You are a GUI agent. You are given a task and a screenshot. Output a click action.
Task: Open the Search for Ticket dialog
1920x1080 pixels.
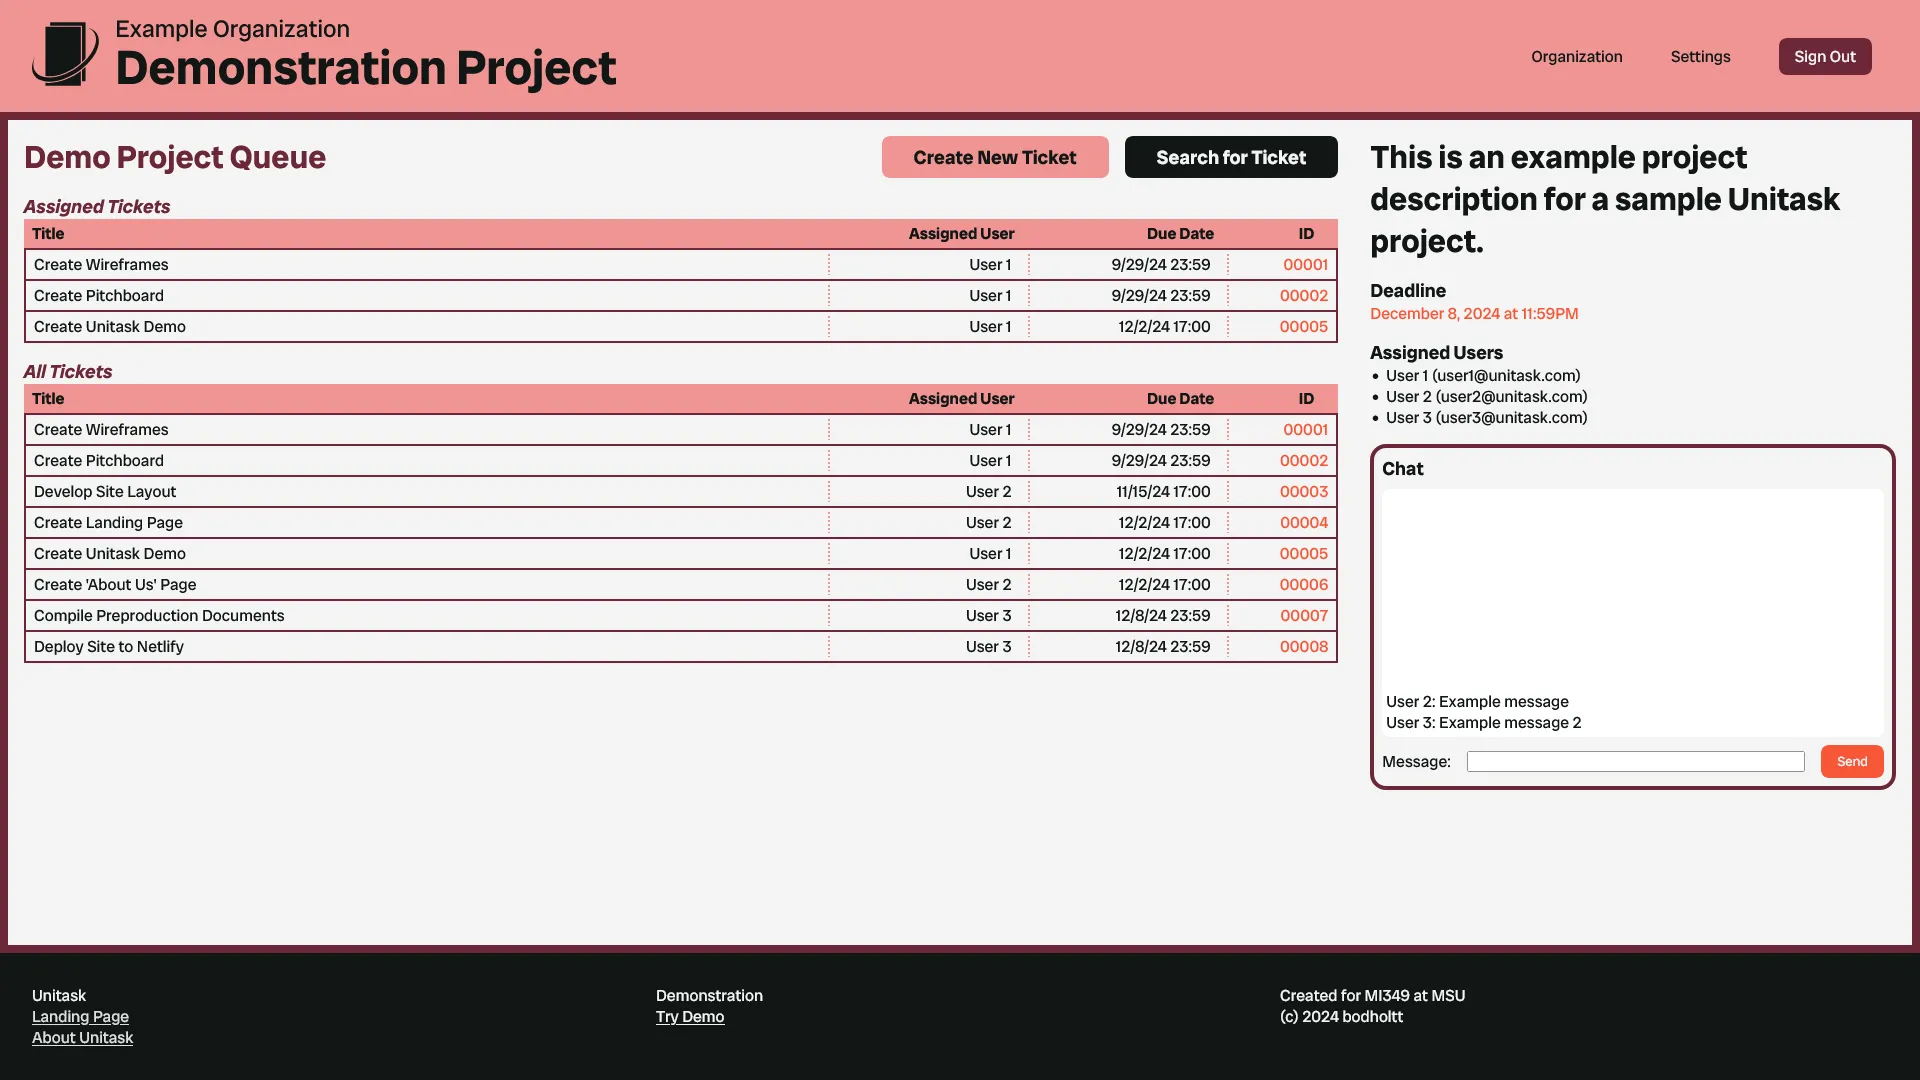(x=1231, y=157)
